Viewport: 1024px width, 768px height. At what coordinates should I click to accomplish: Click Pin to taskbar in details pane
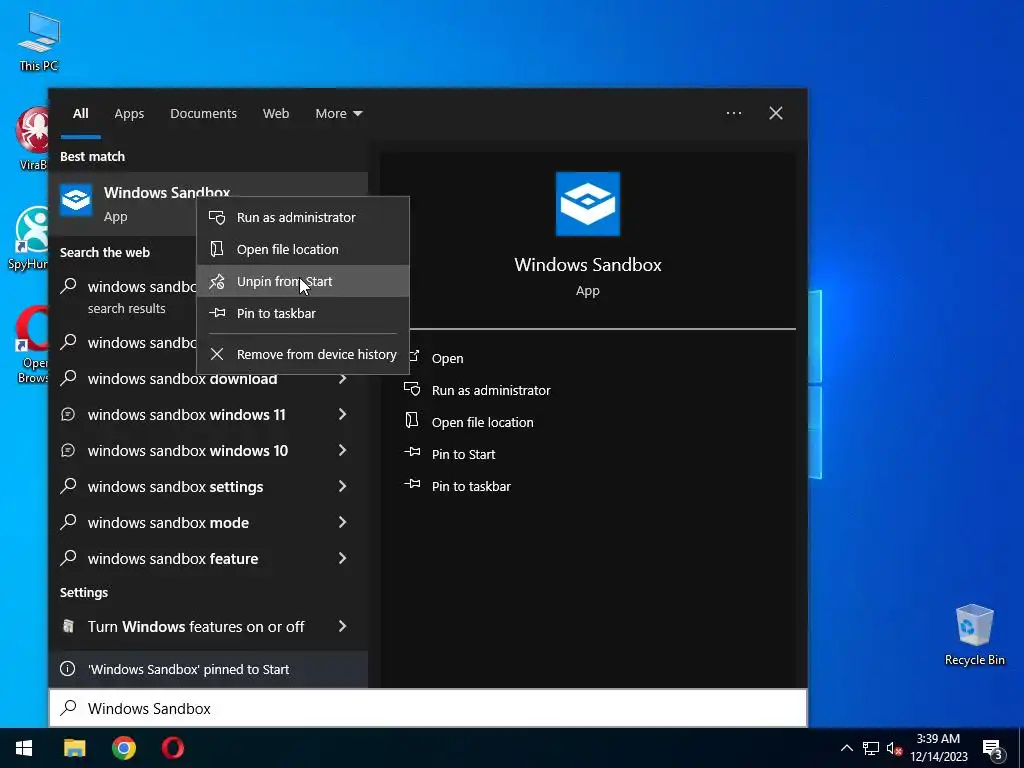click(x=471, y=487)
